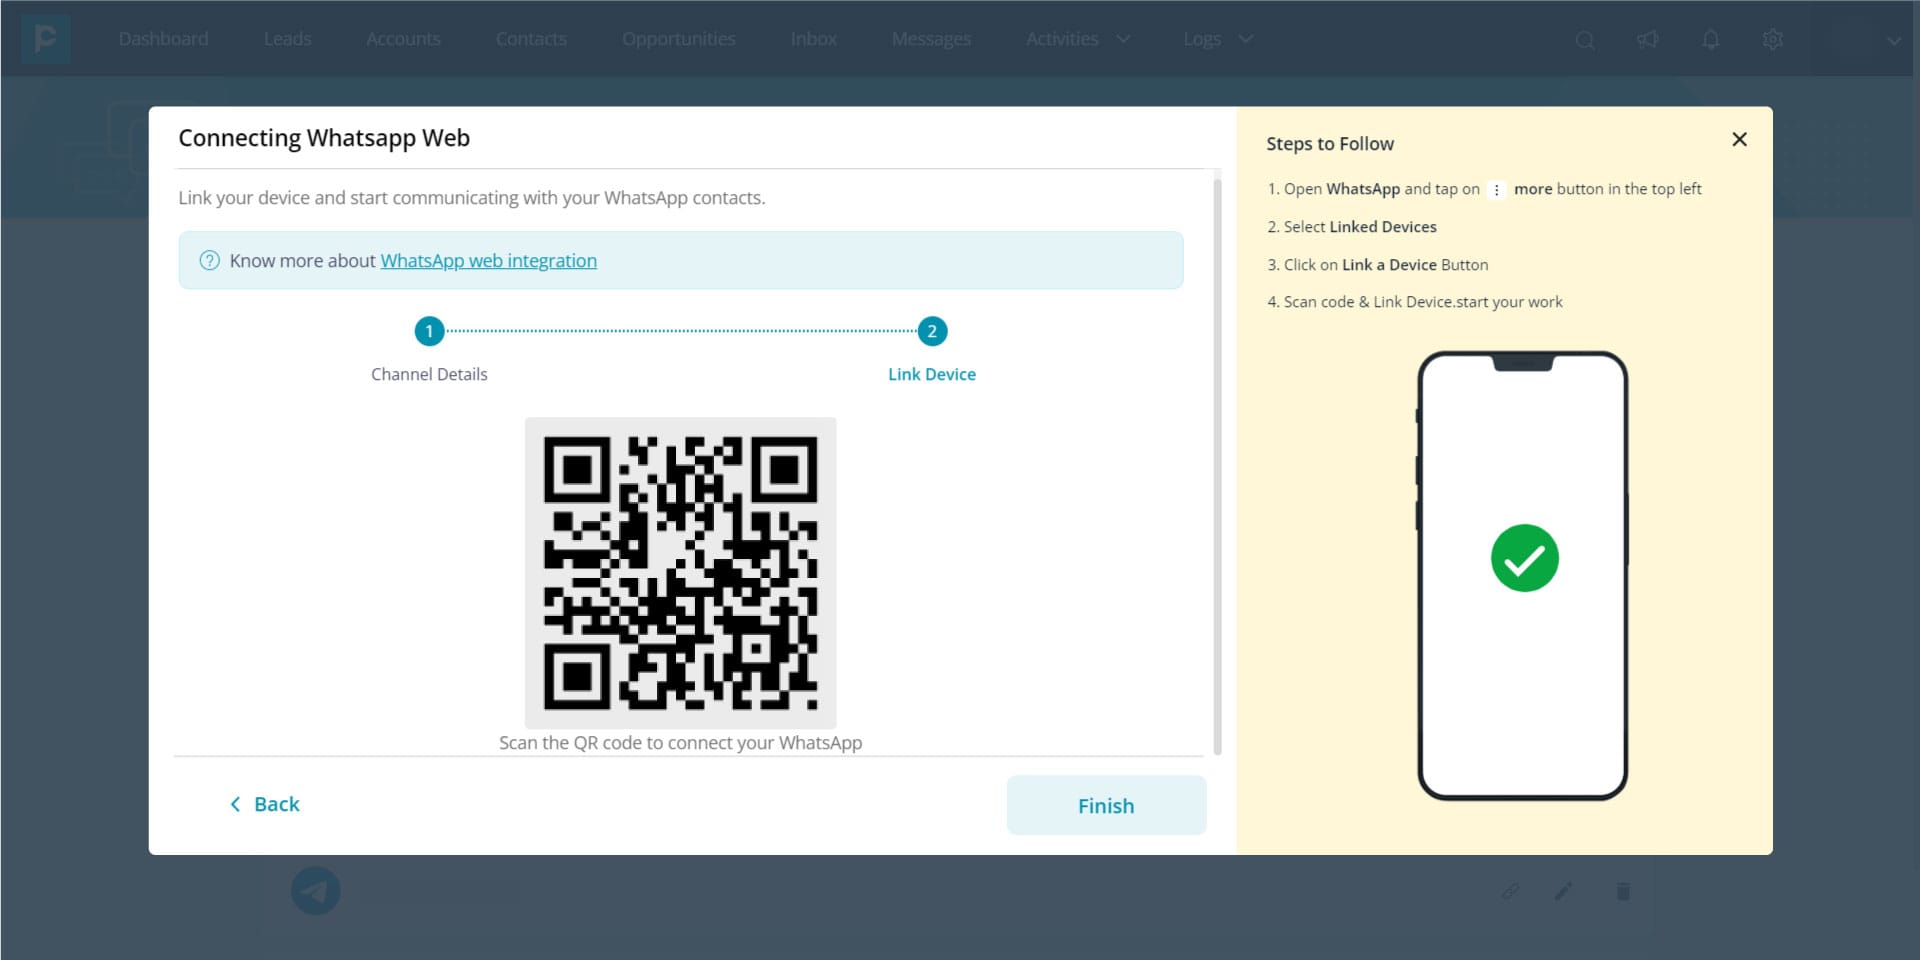Click the 'Scan the QR code to connect your WhatsApp' text
The width and height of the screenshot is (1920, 960).
(x=680, y=743)
